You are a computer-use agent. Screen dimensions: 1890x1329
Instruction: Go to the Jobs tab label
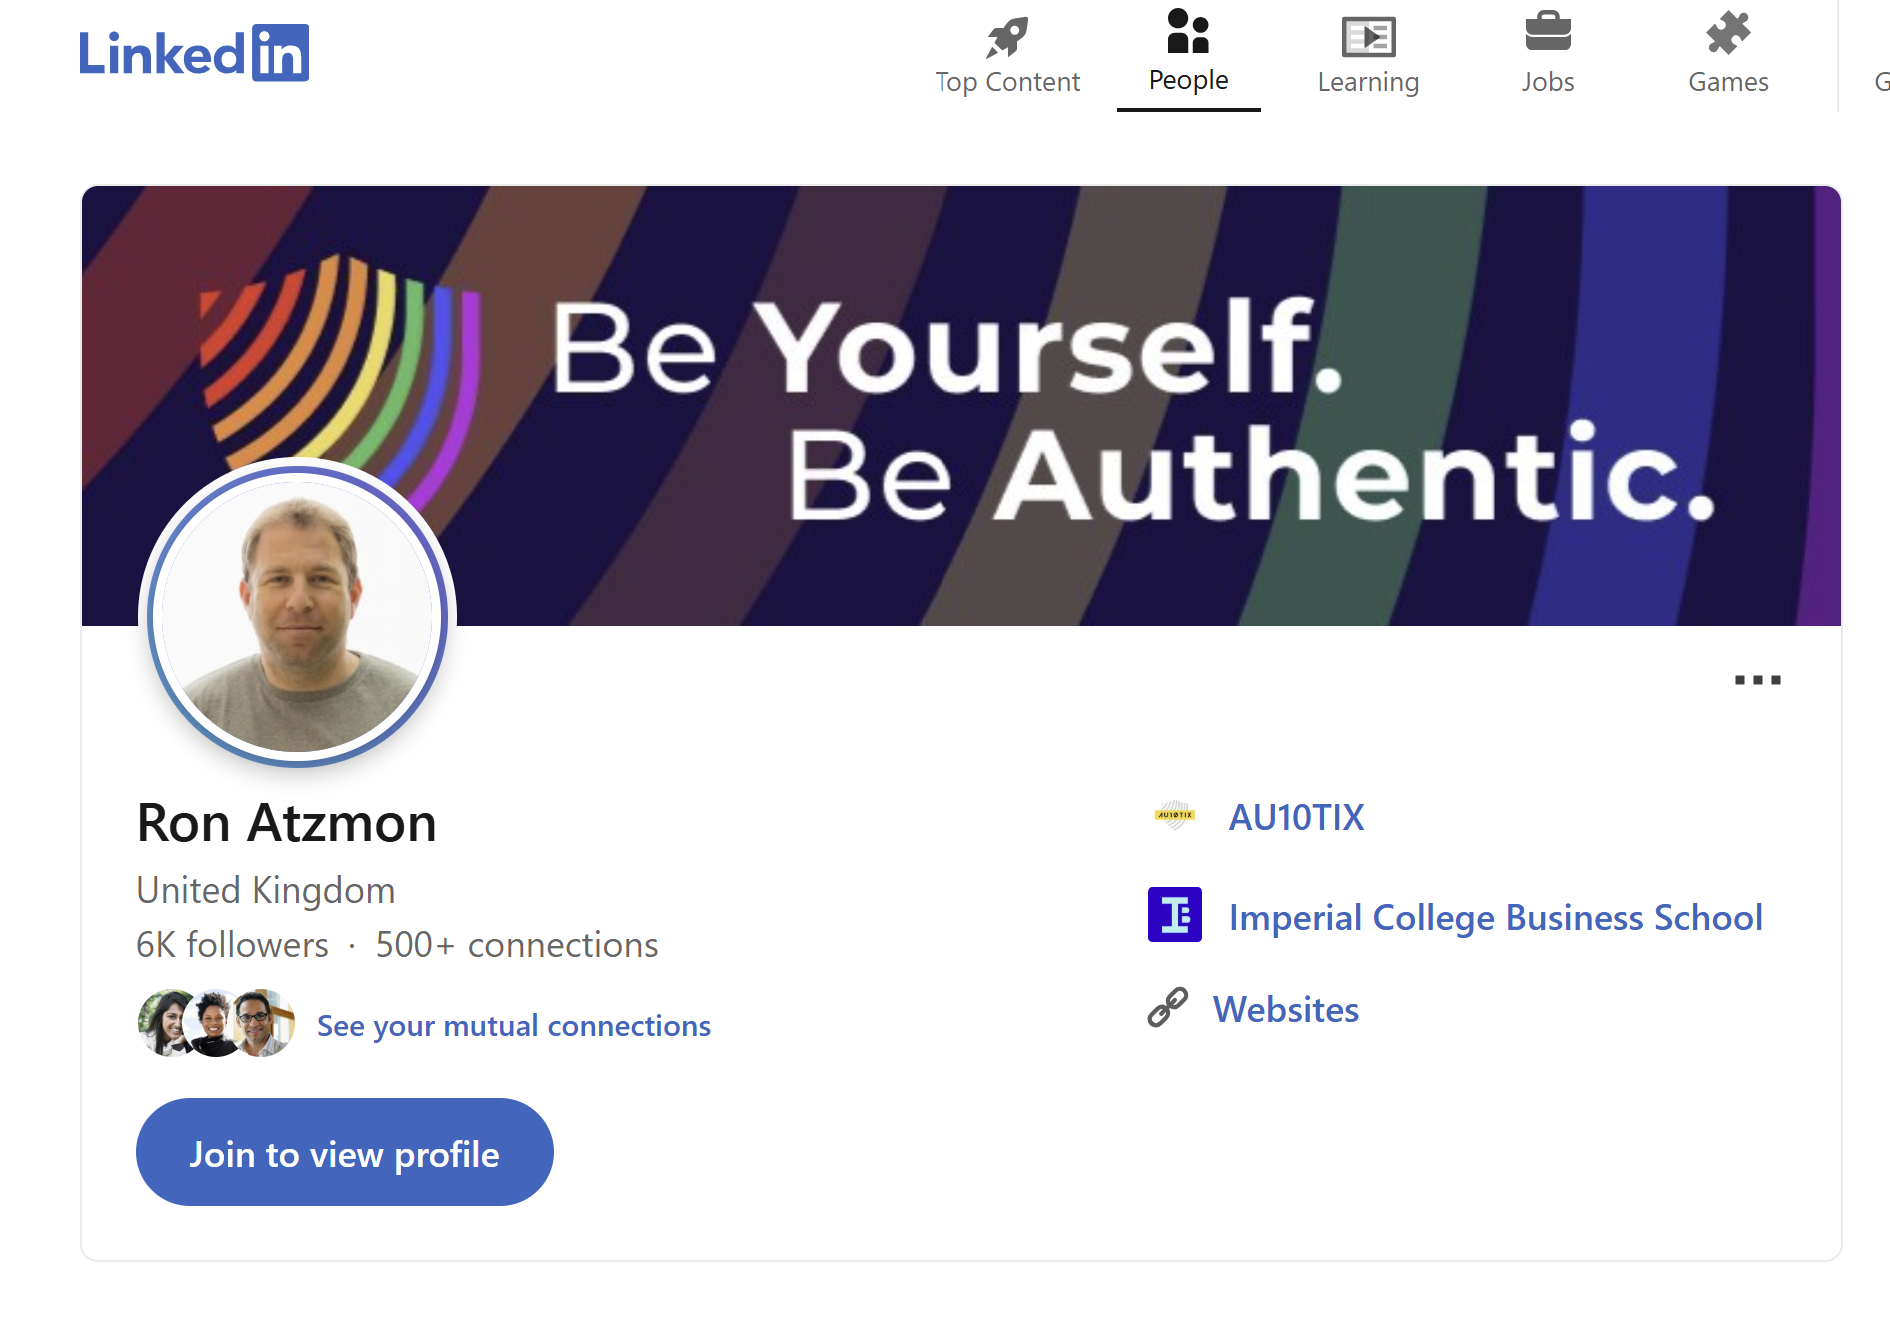coord(1548,82)
